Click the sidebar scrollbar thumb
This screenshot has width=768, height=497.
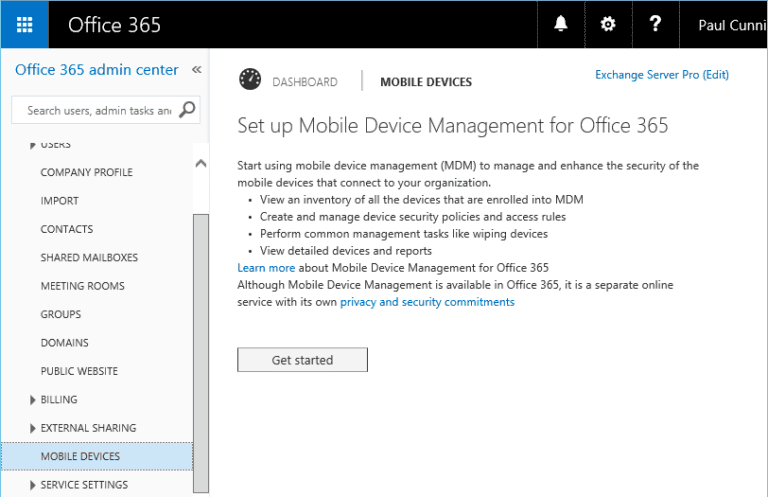click(201, 353)
